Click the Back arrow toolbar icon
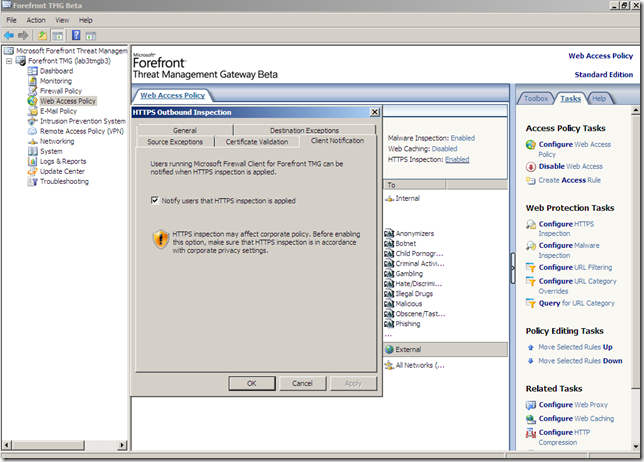The width and height of the screenshot is (644, 462). (9, 36)
